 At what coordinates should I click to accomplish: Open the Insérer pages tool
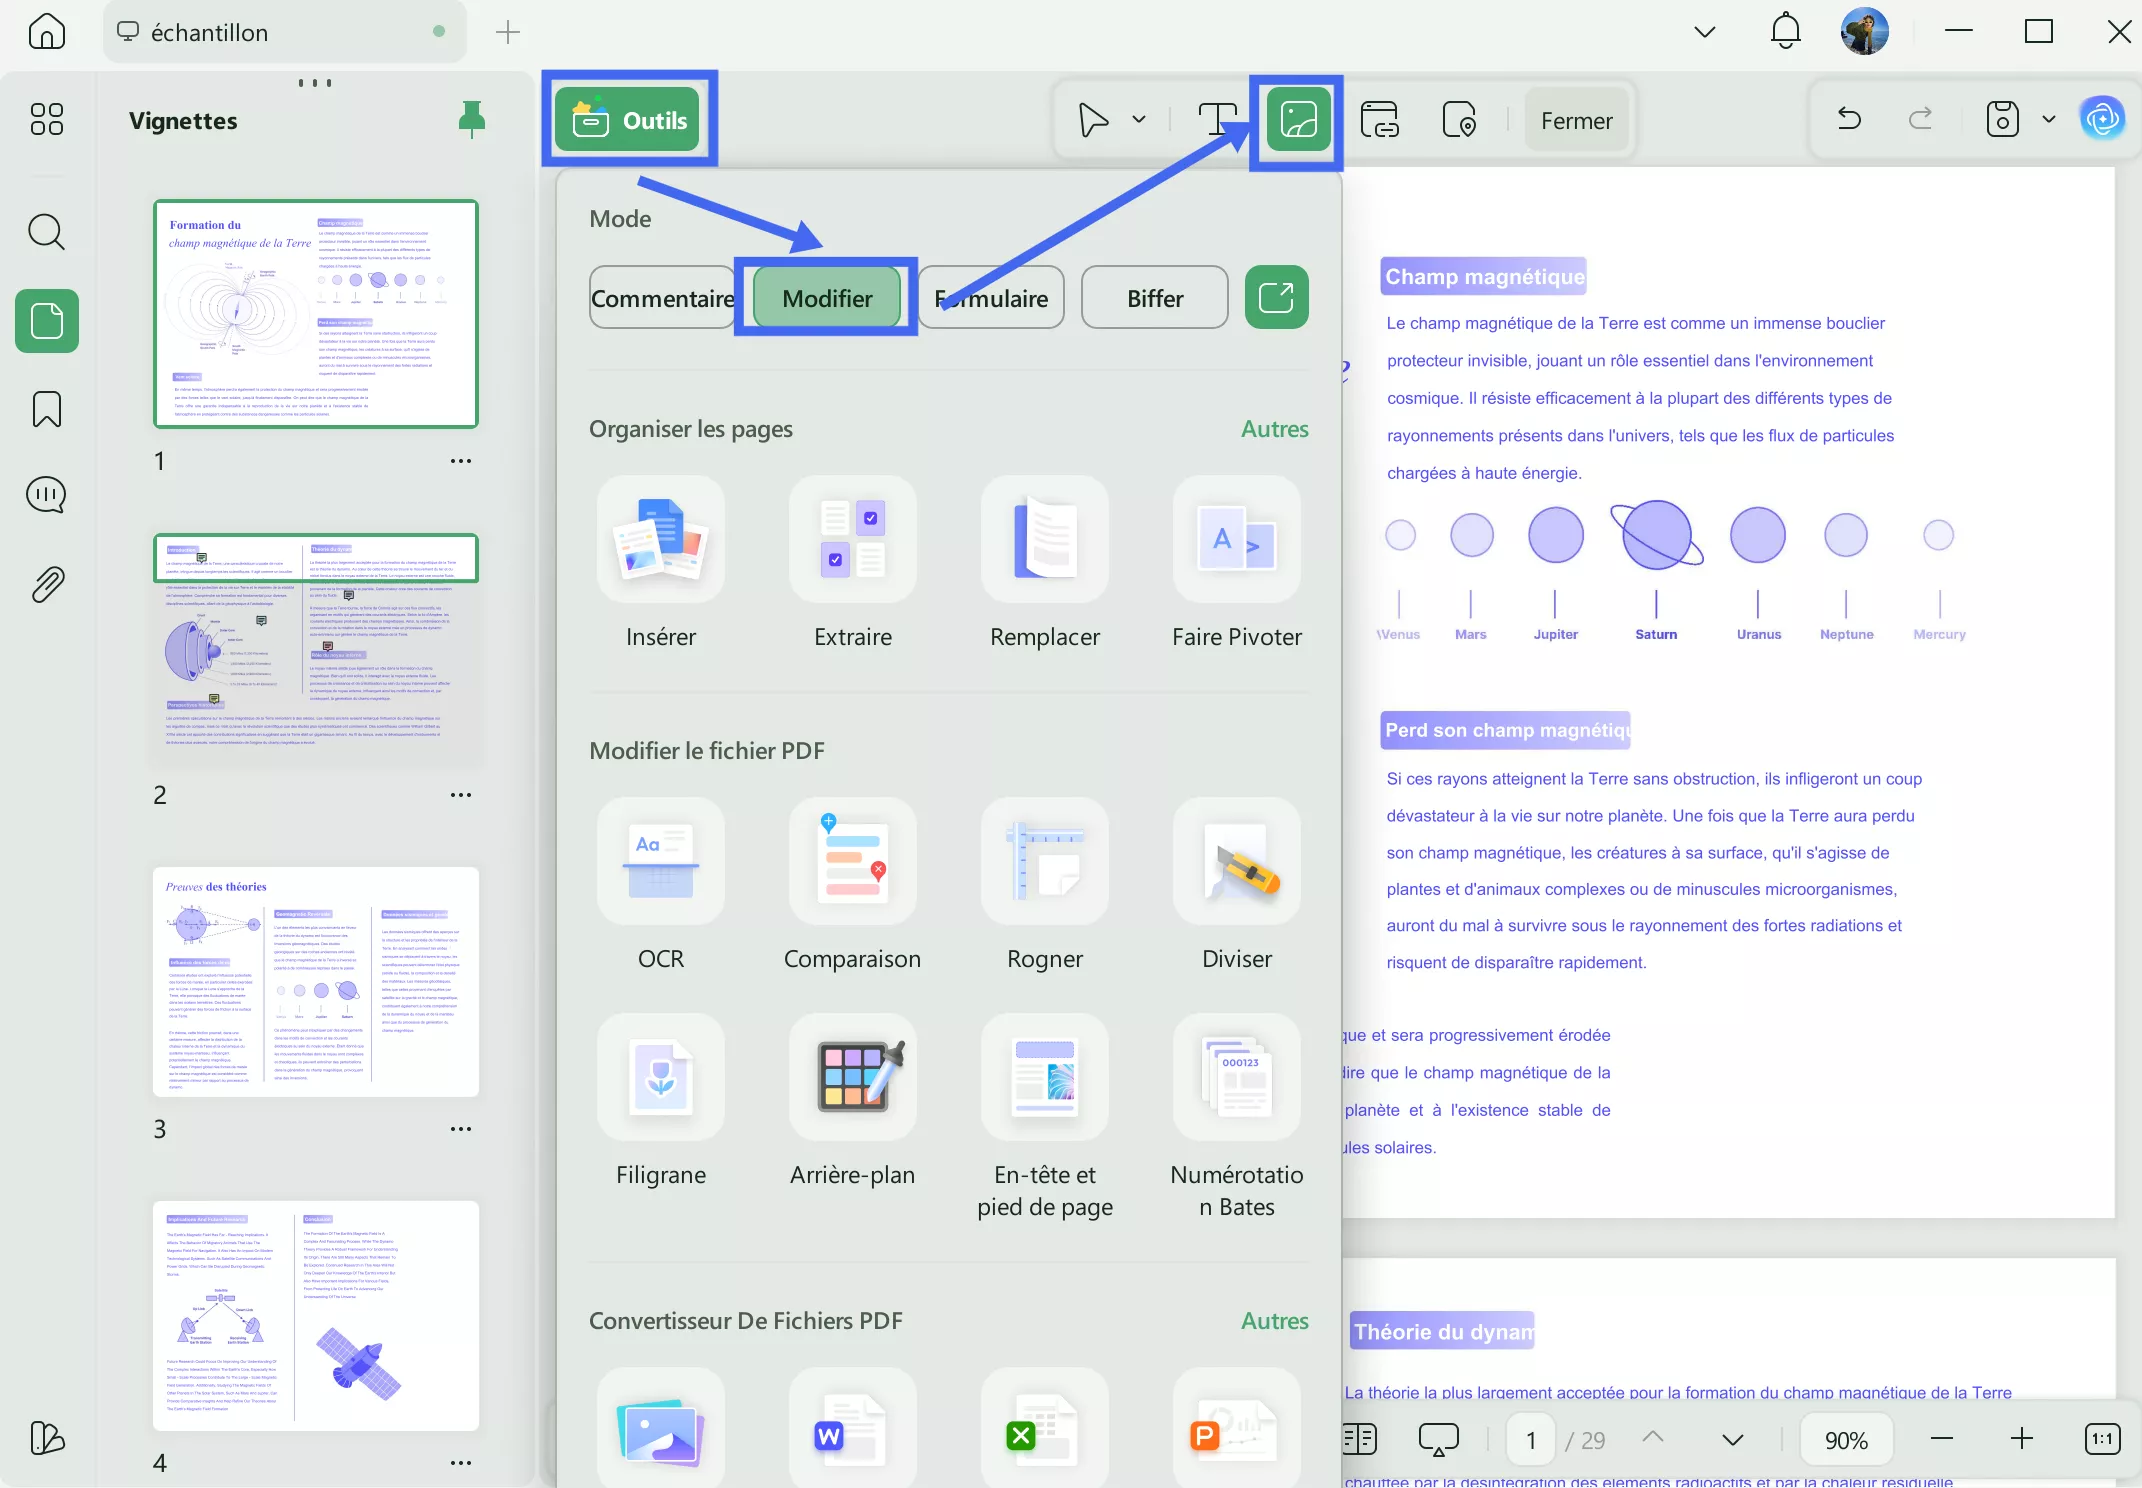click(x=660, y=539)
